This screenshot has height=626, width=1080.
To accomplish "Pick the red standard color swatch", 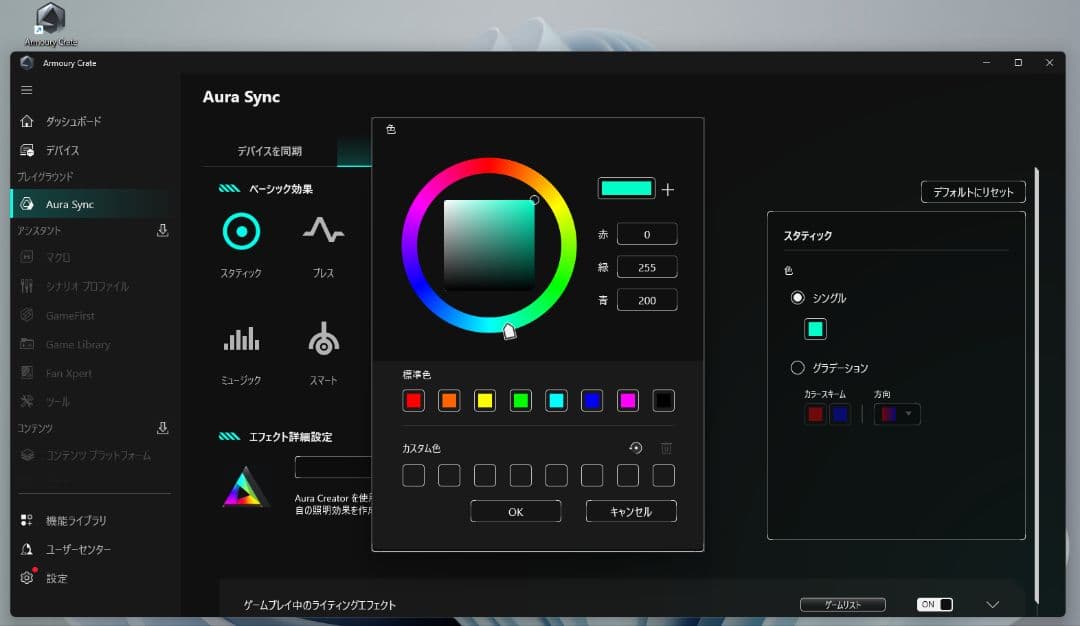I will coord(413,401).
